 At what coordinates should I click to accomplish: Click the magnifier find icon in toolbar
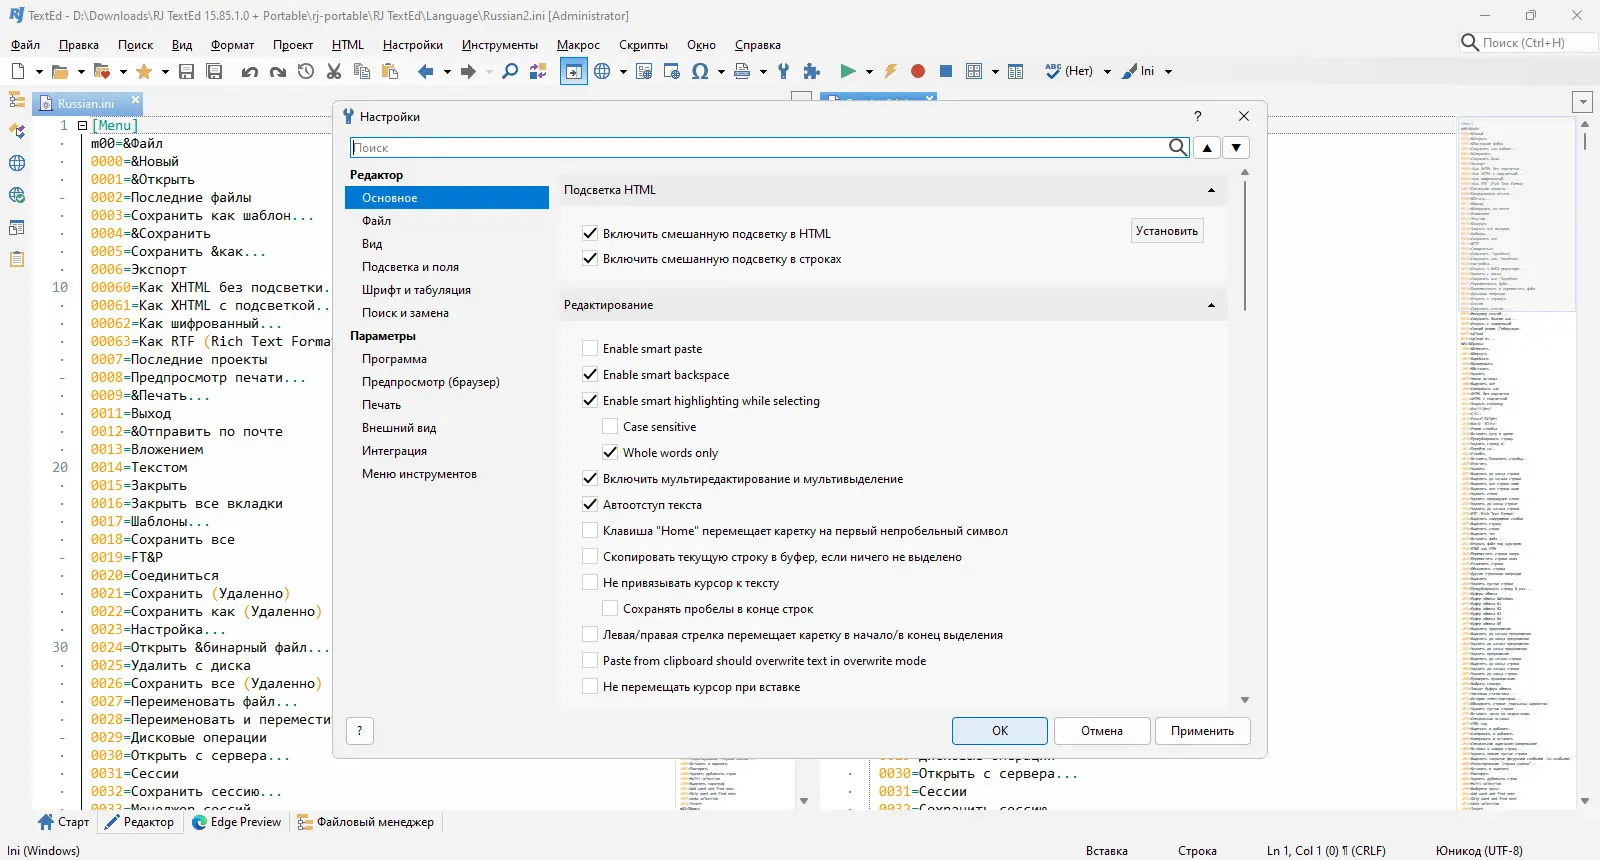510,71
